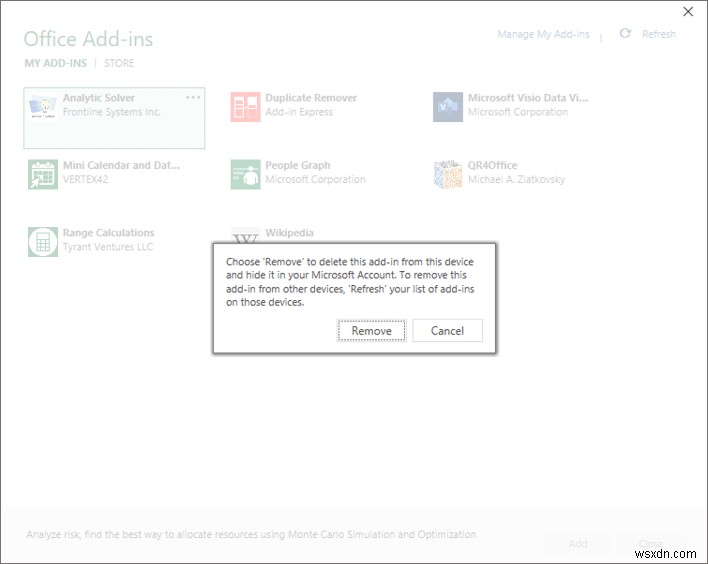Select the Microsoft Visio Data Visualizer icon

coord(448,107)
